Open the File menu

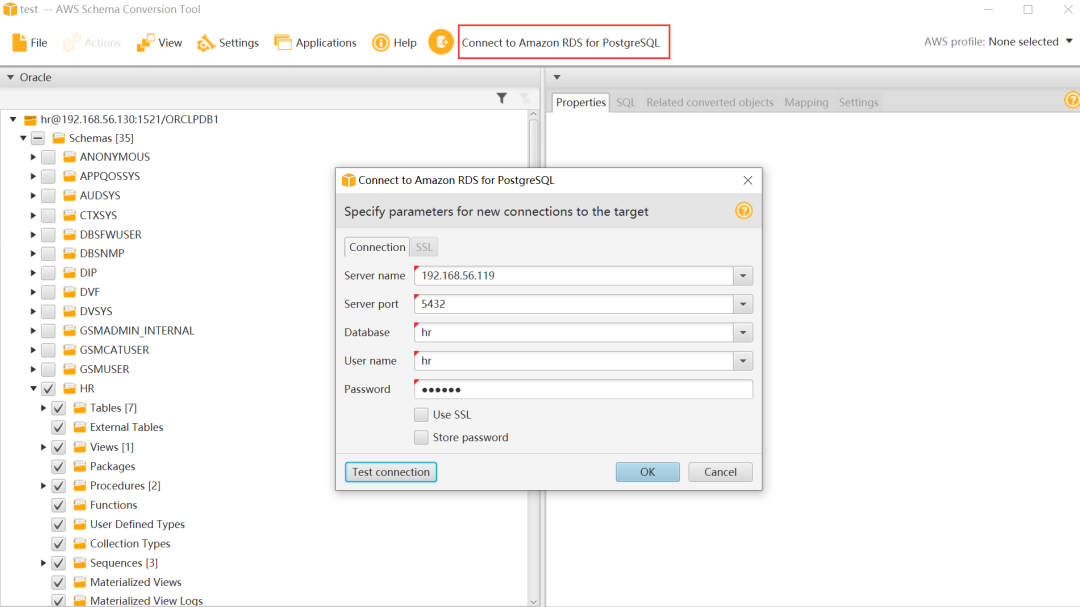(x=30, y=43)
